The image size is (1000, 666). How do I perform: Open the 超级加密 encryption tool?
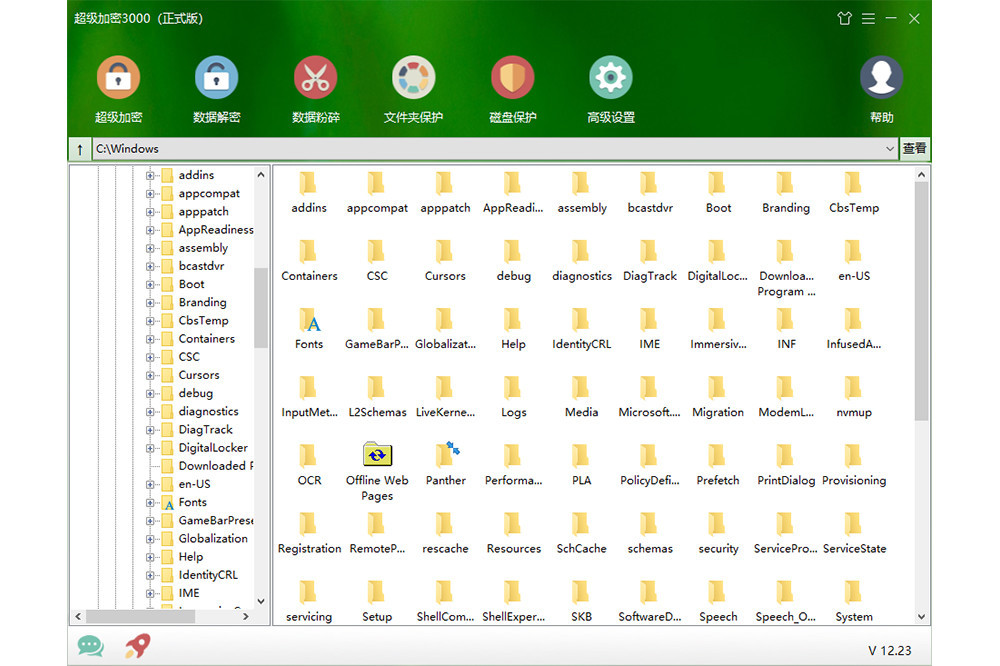pos(118,79)
